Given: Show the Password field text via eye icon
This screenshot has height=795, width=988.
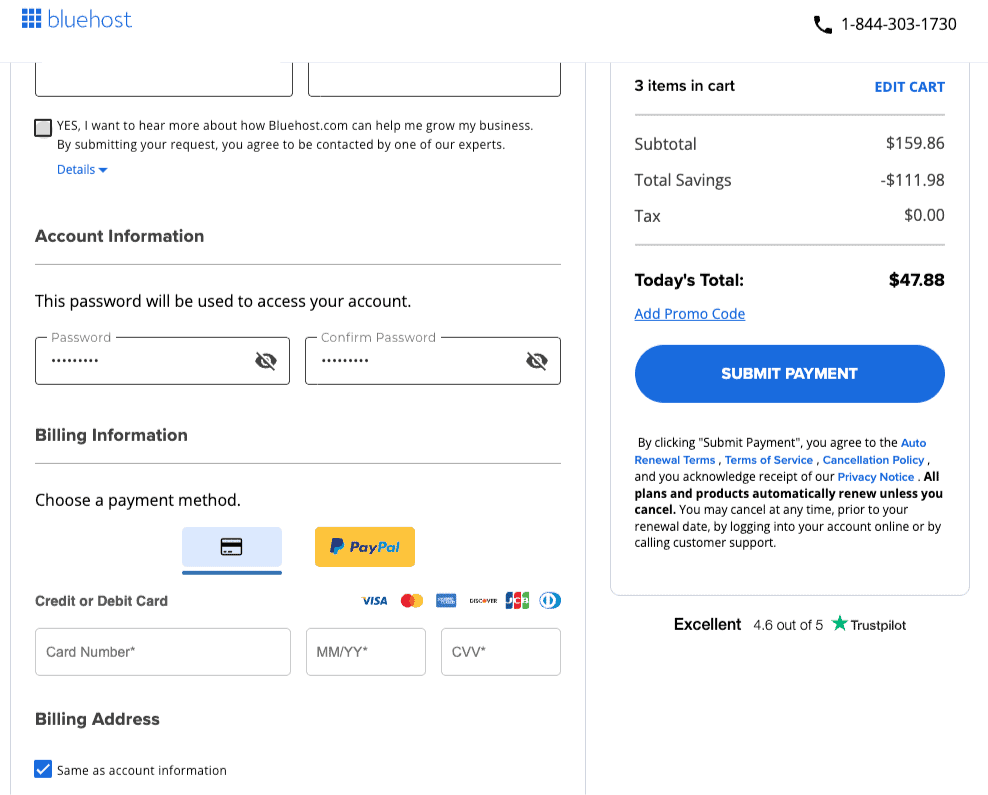Looking at the screenshot, I should 265,361.
